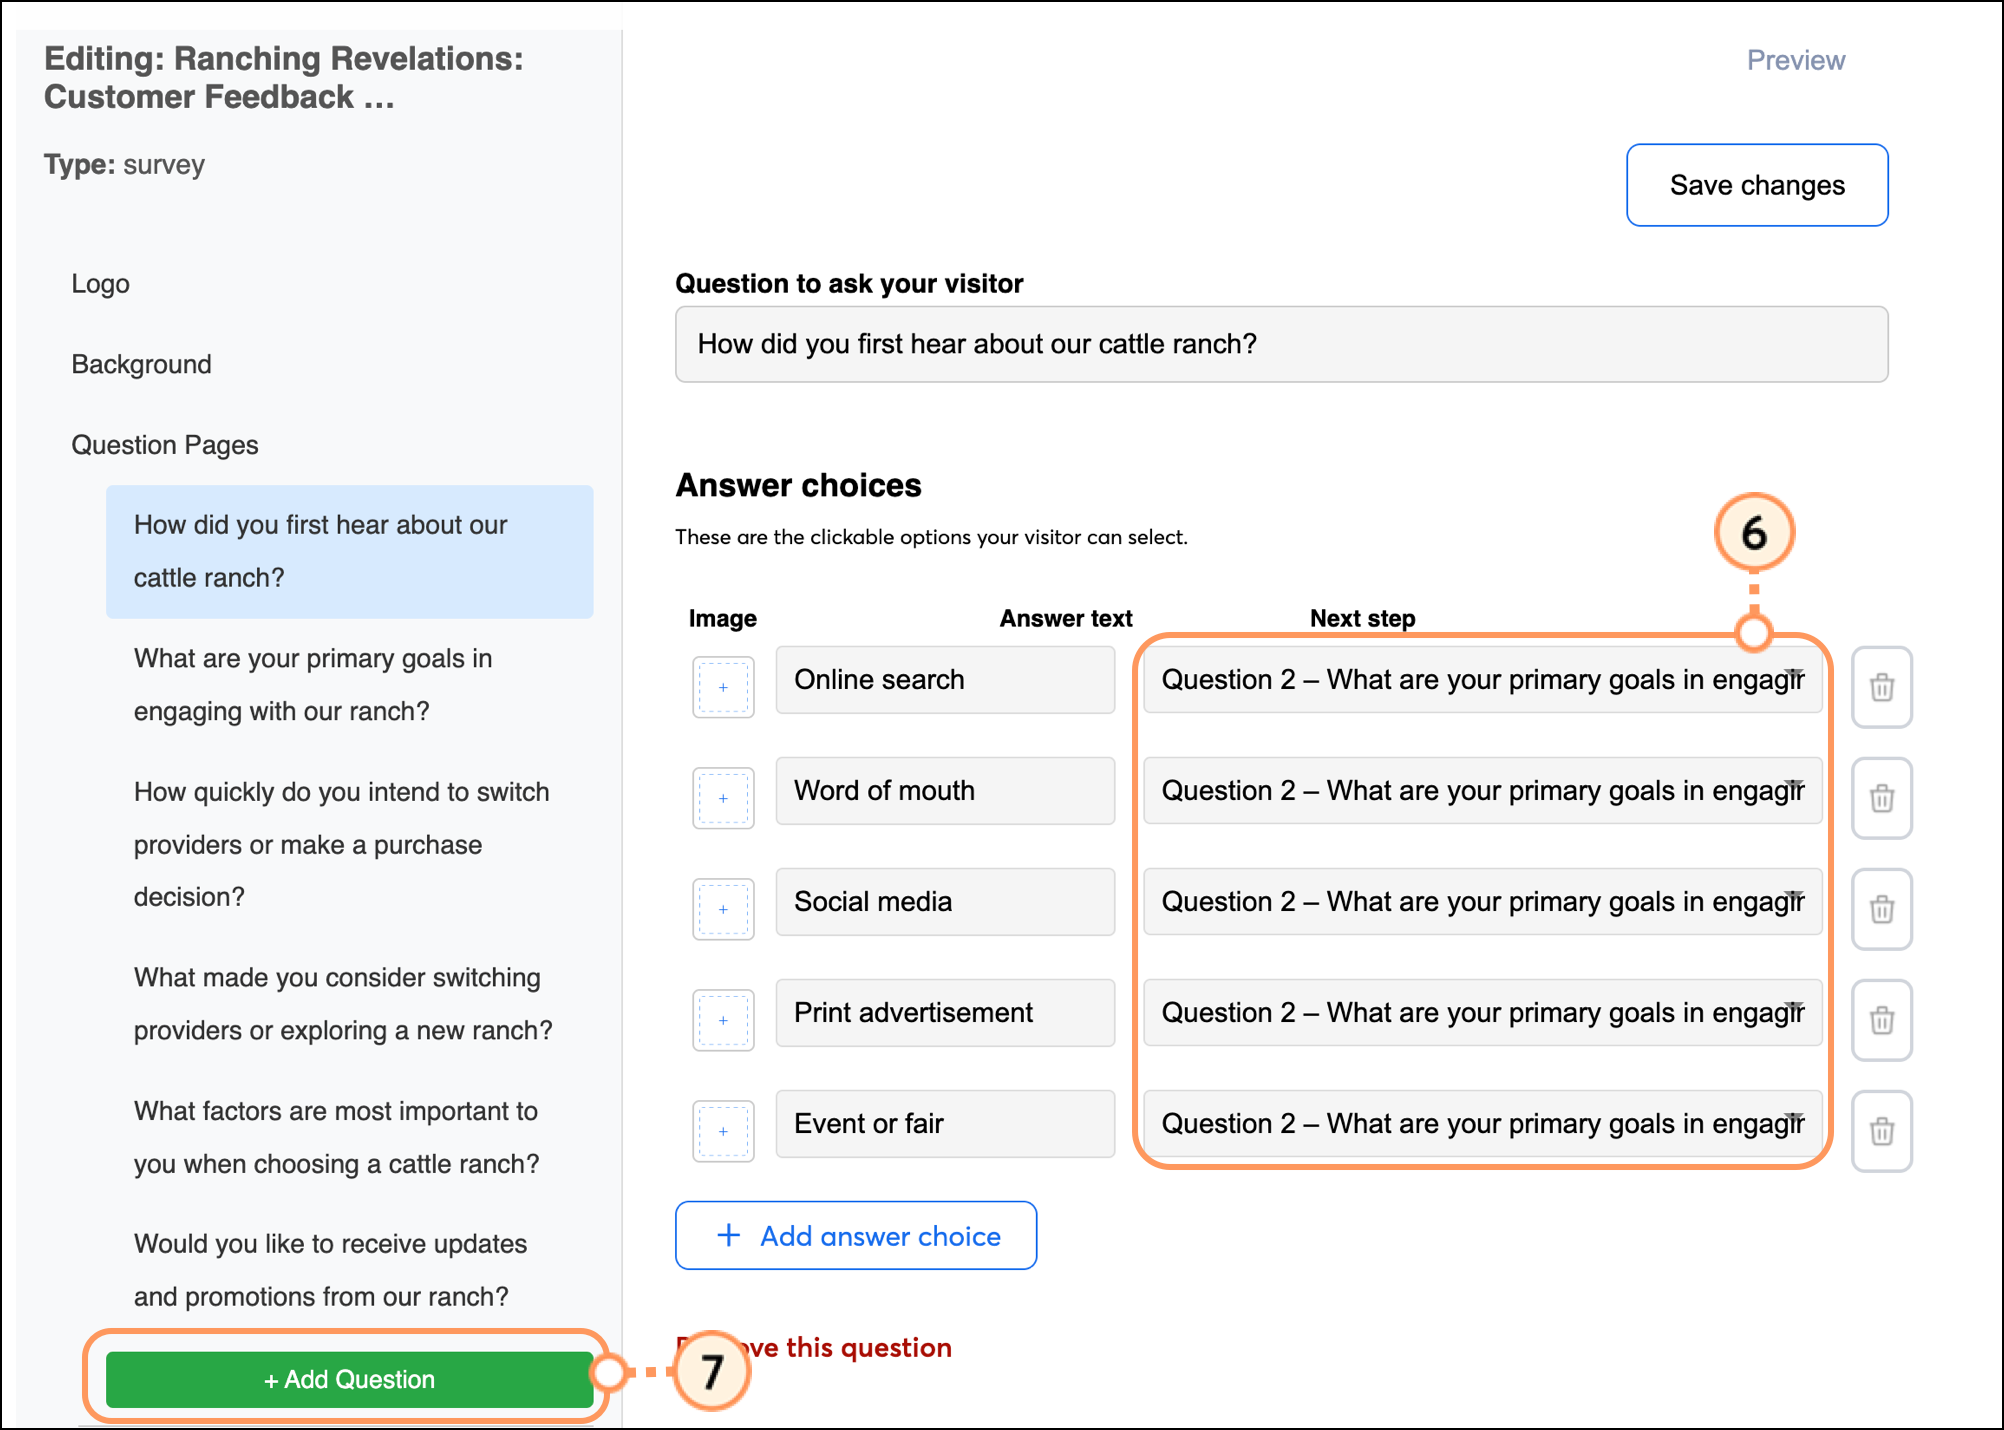Delete the Word of mouth answer choice
Screen dimensions: 2004x1430
pos(1881,798)
